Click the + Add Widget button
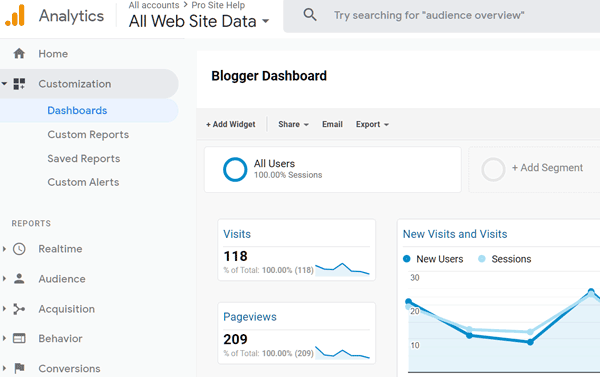 point(231,124)
